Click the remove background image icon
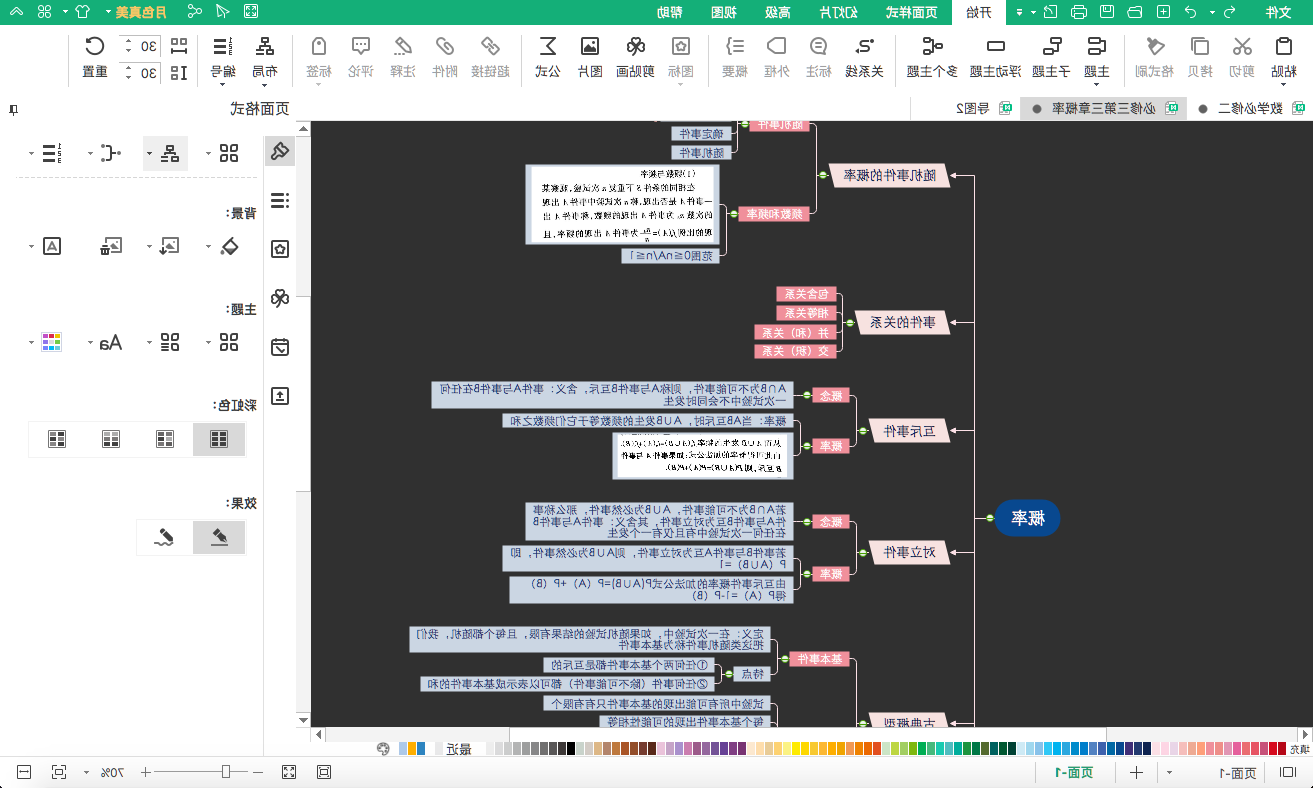 [x=111, y=246]
